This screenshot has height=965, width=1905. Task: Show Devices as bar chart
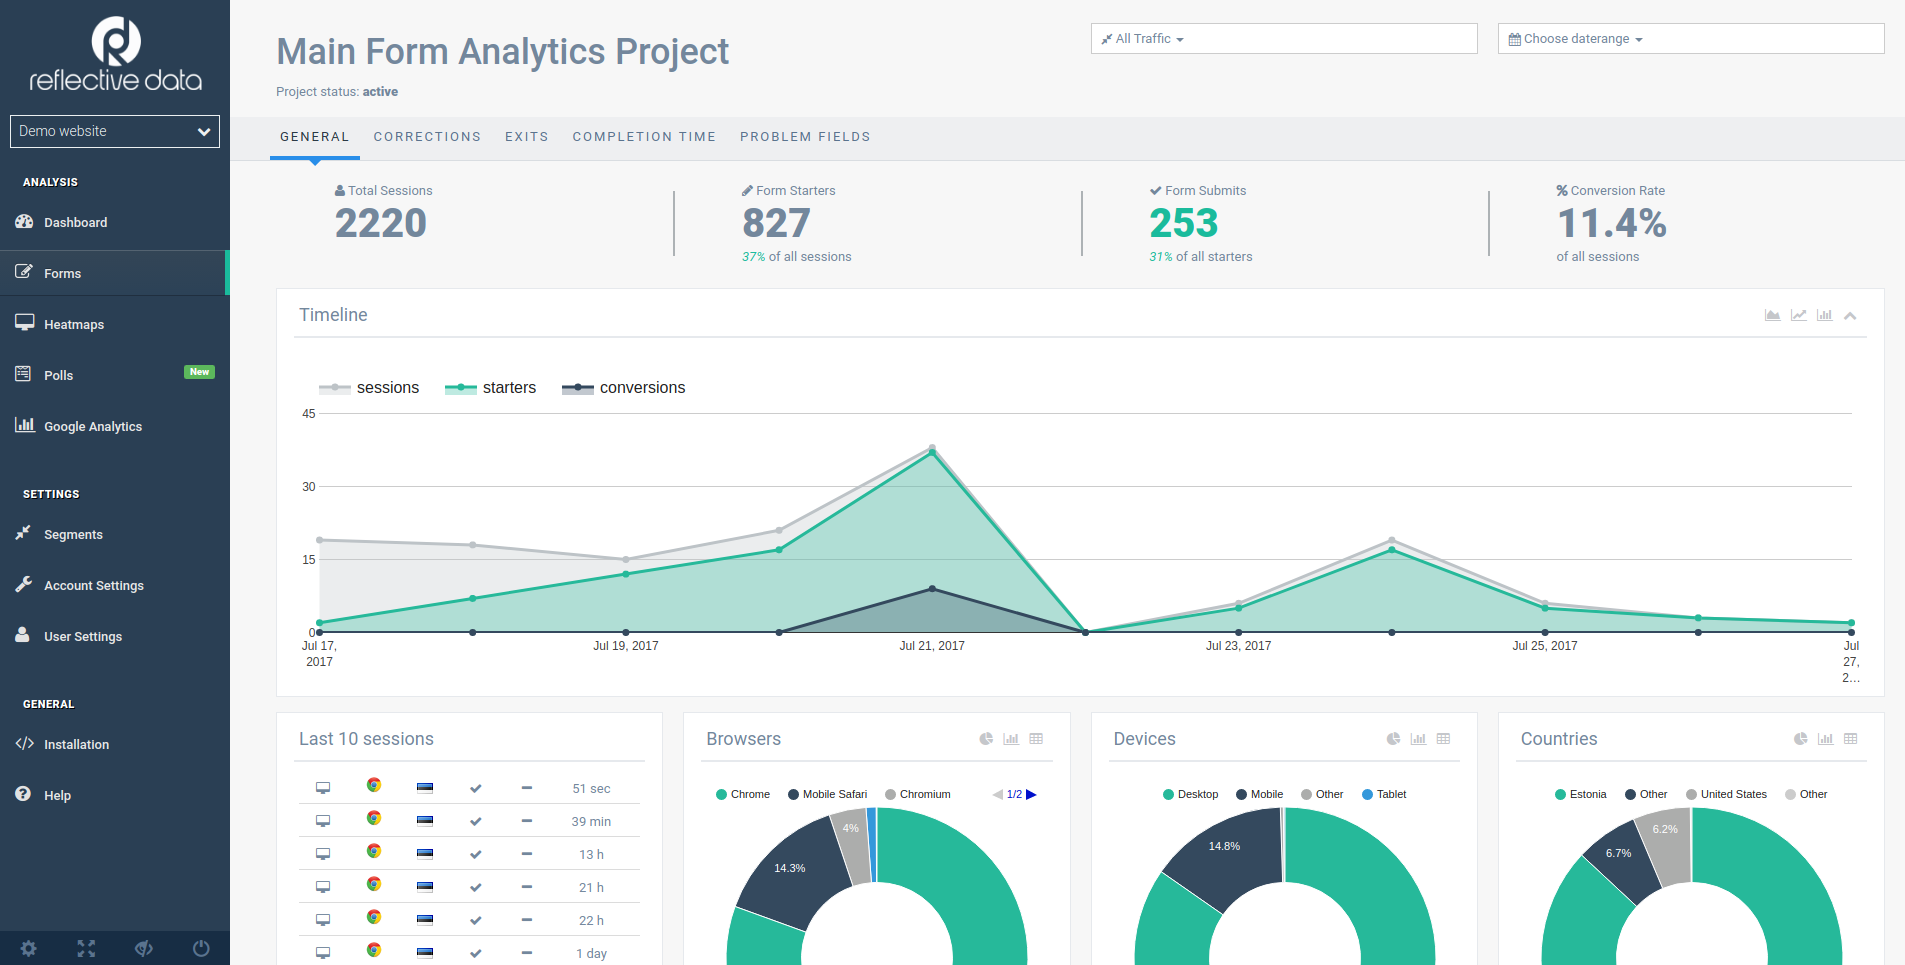[x=1418, y=739]
